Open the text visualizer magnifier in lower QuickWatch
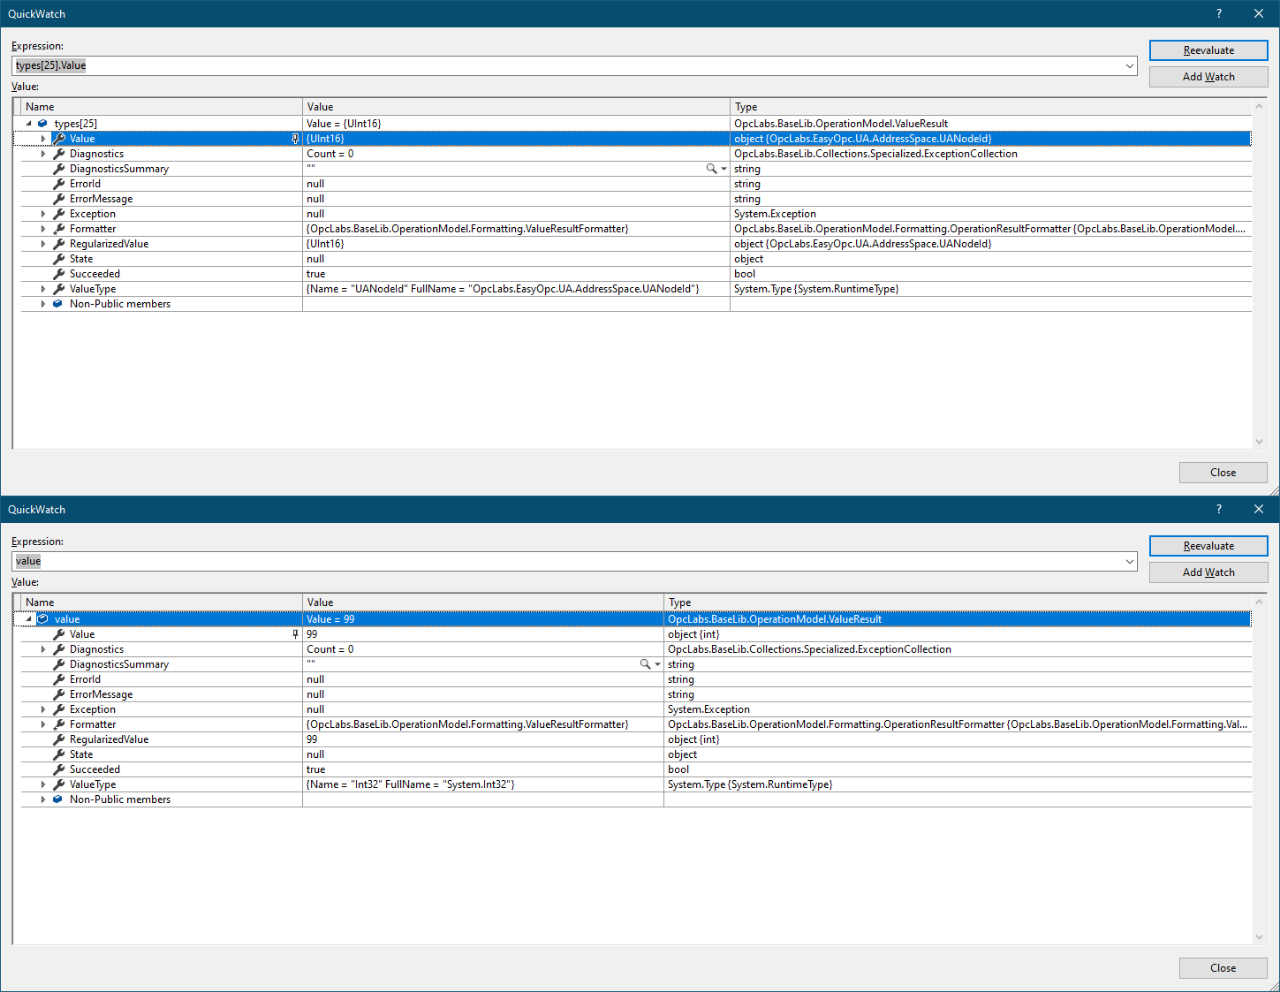 click(x=645, y=664)
